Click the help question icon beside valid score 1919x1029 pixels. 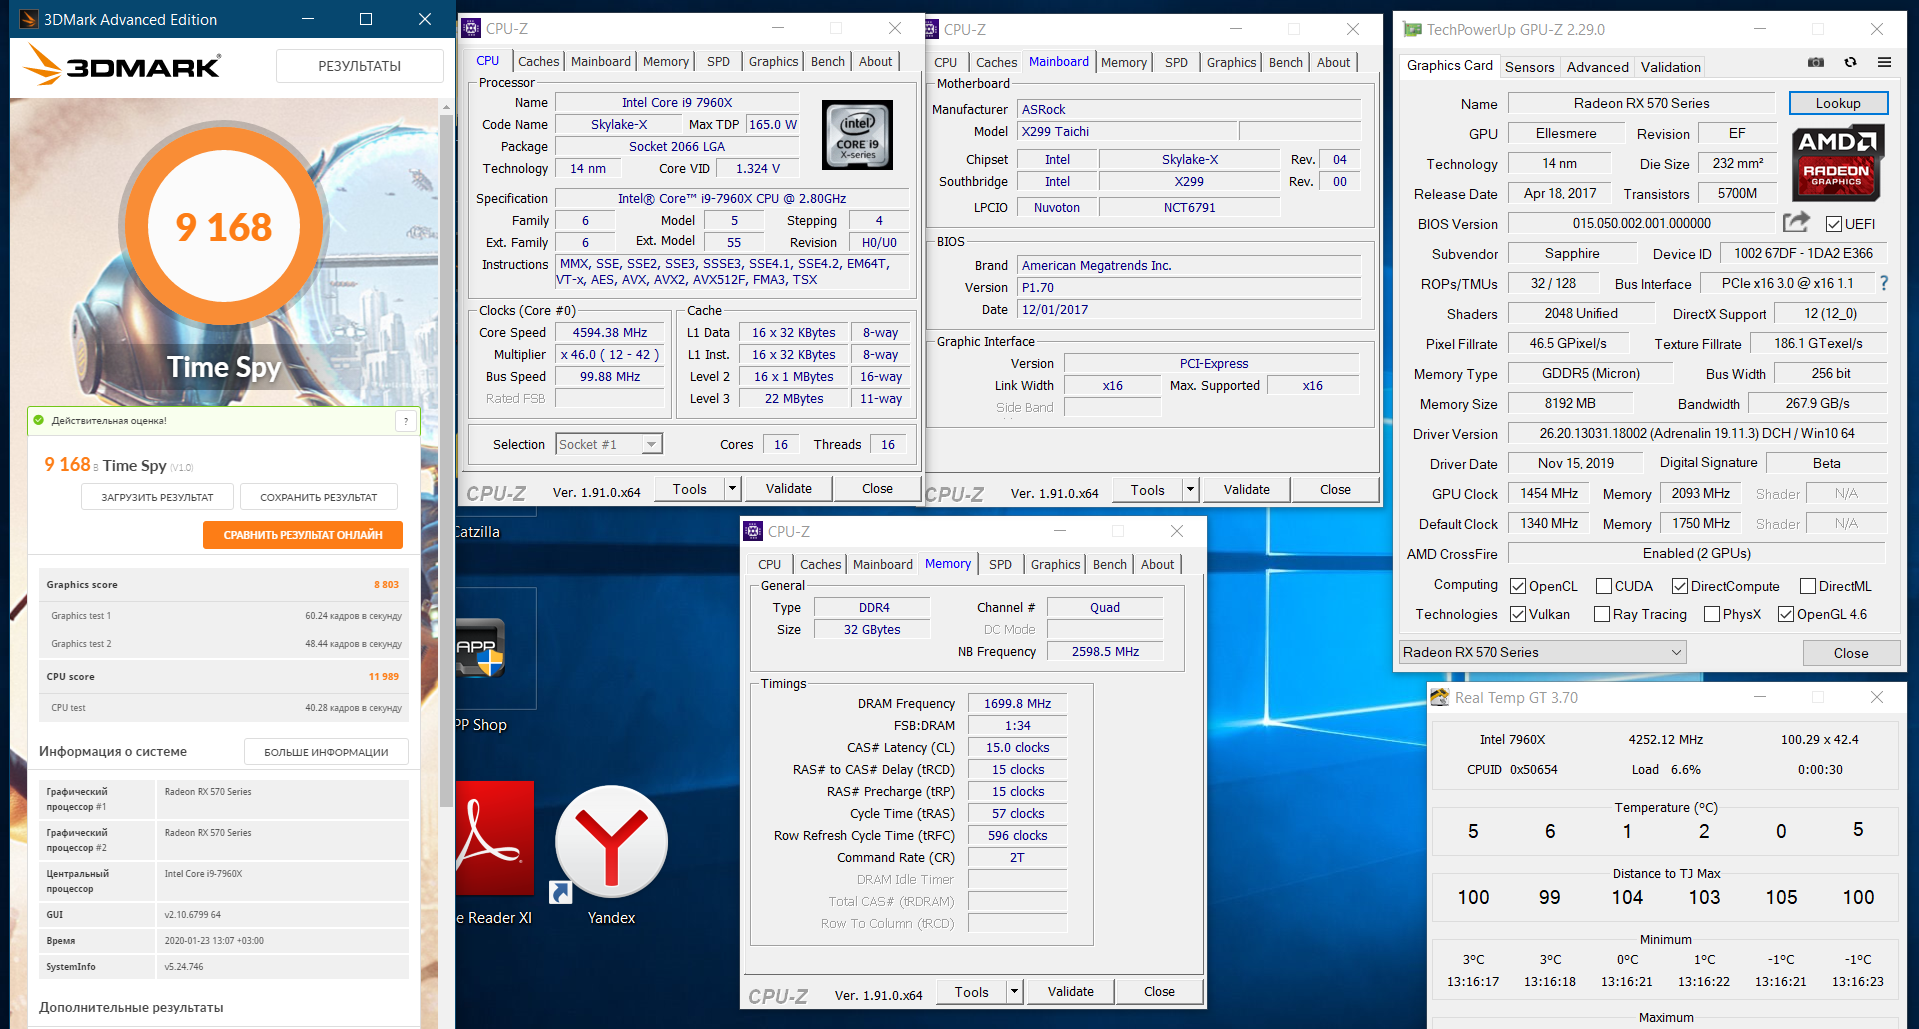tap(406, 421)
